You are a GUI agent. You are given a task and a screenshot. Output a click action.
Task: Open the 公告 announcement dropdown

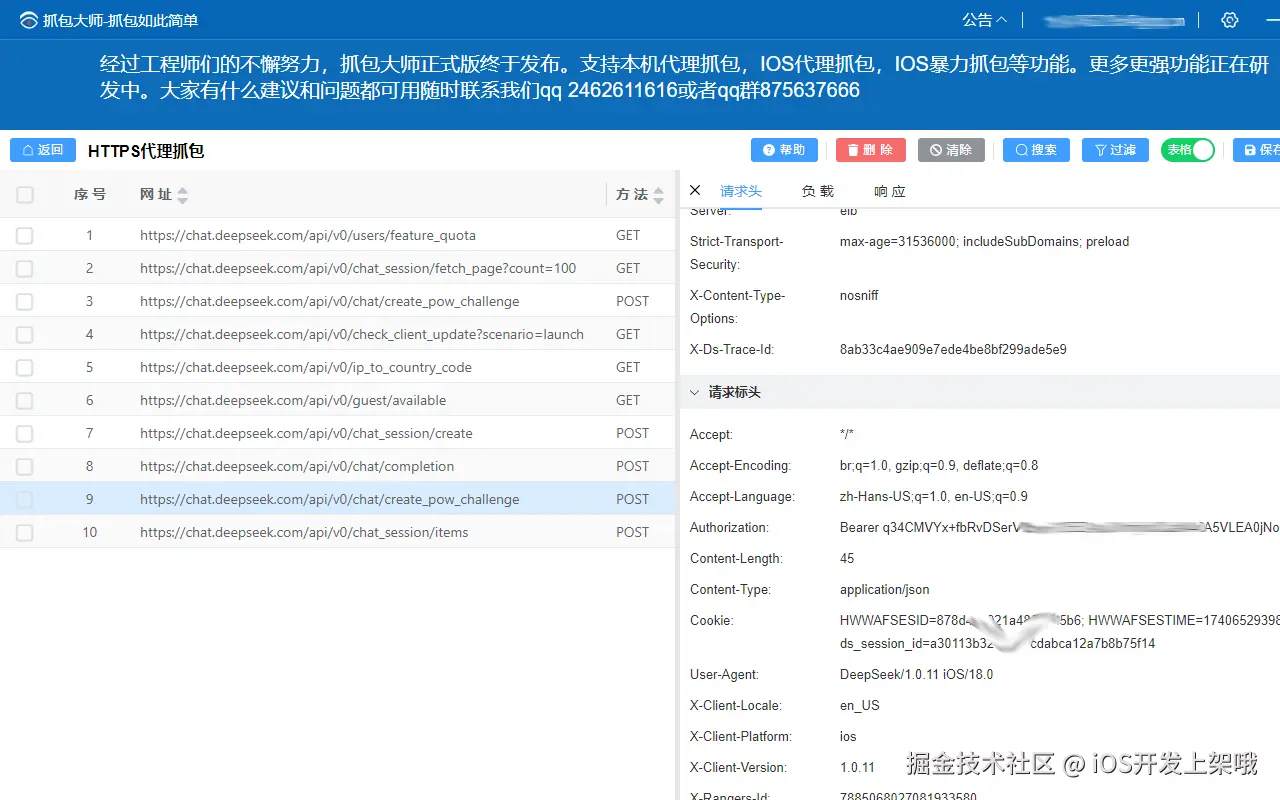[984, 20]
